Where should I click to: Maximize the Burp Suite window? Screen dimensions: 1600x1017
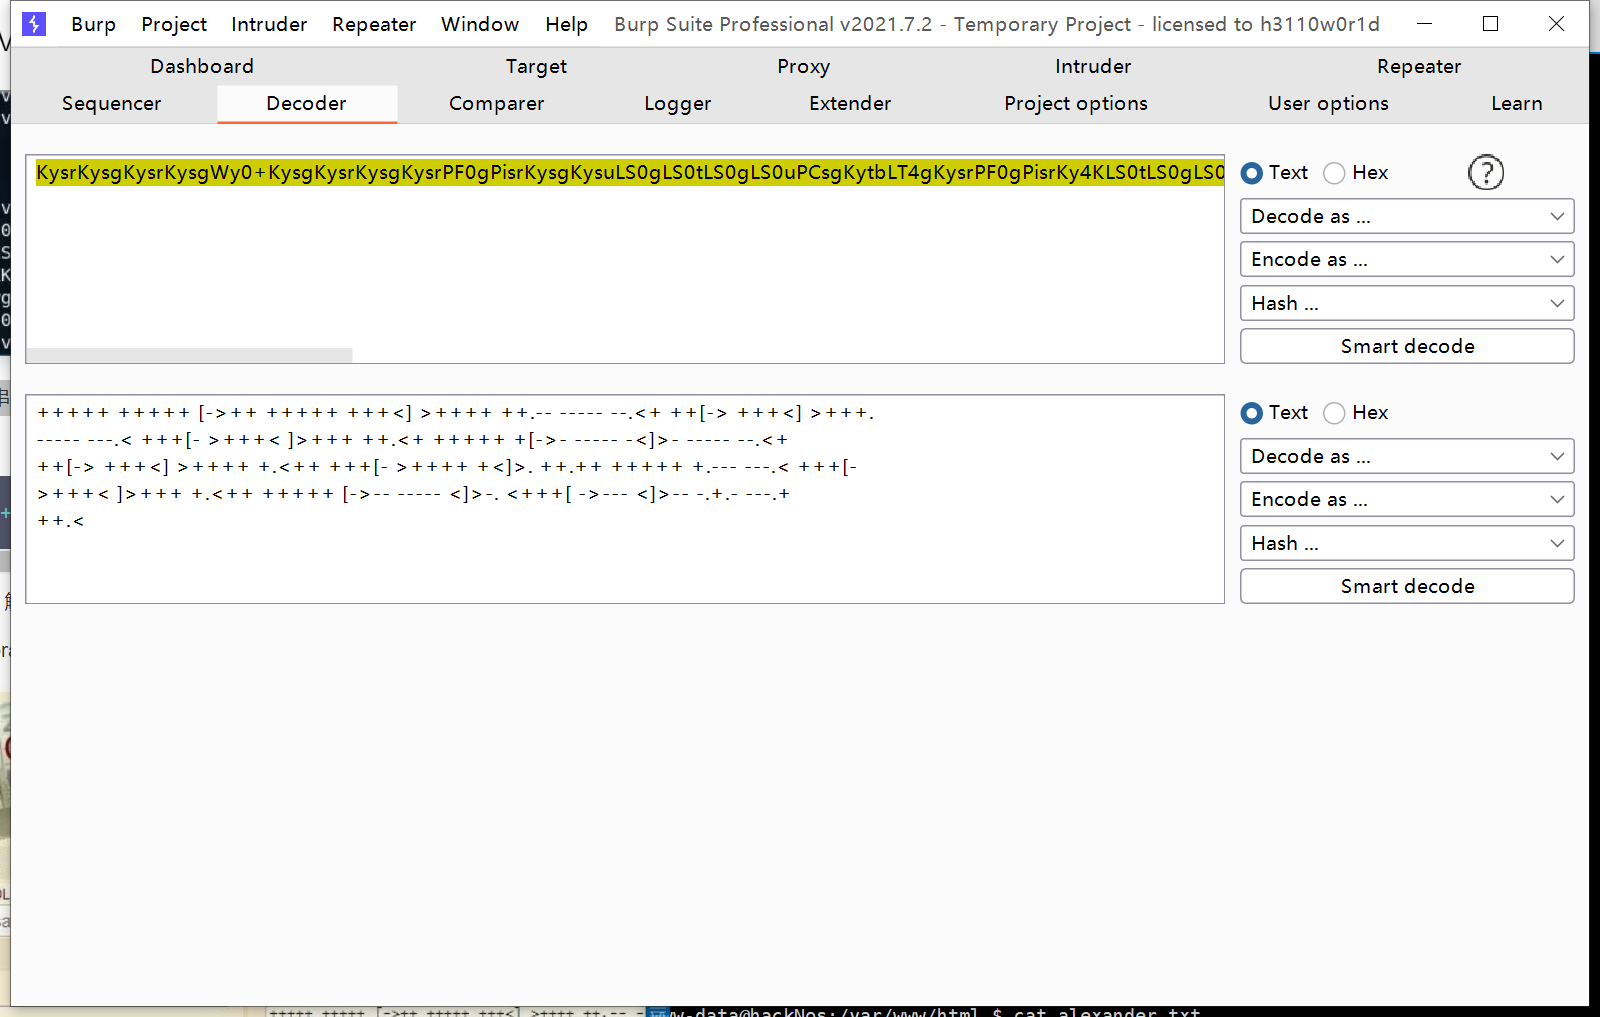pos(1490,24)
